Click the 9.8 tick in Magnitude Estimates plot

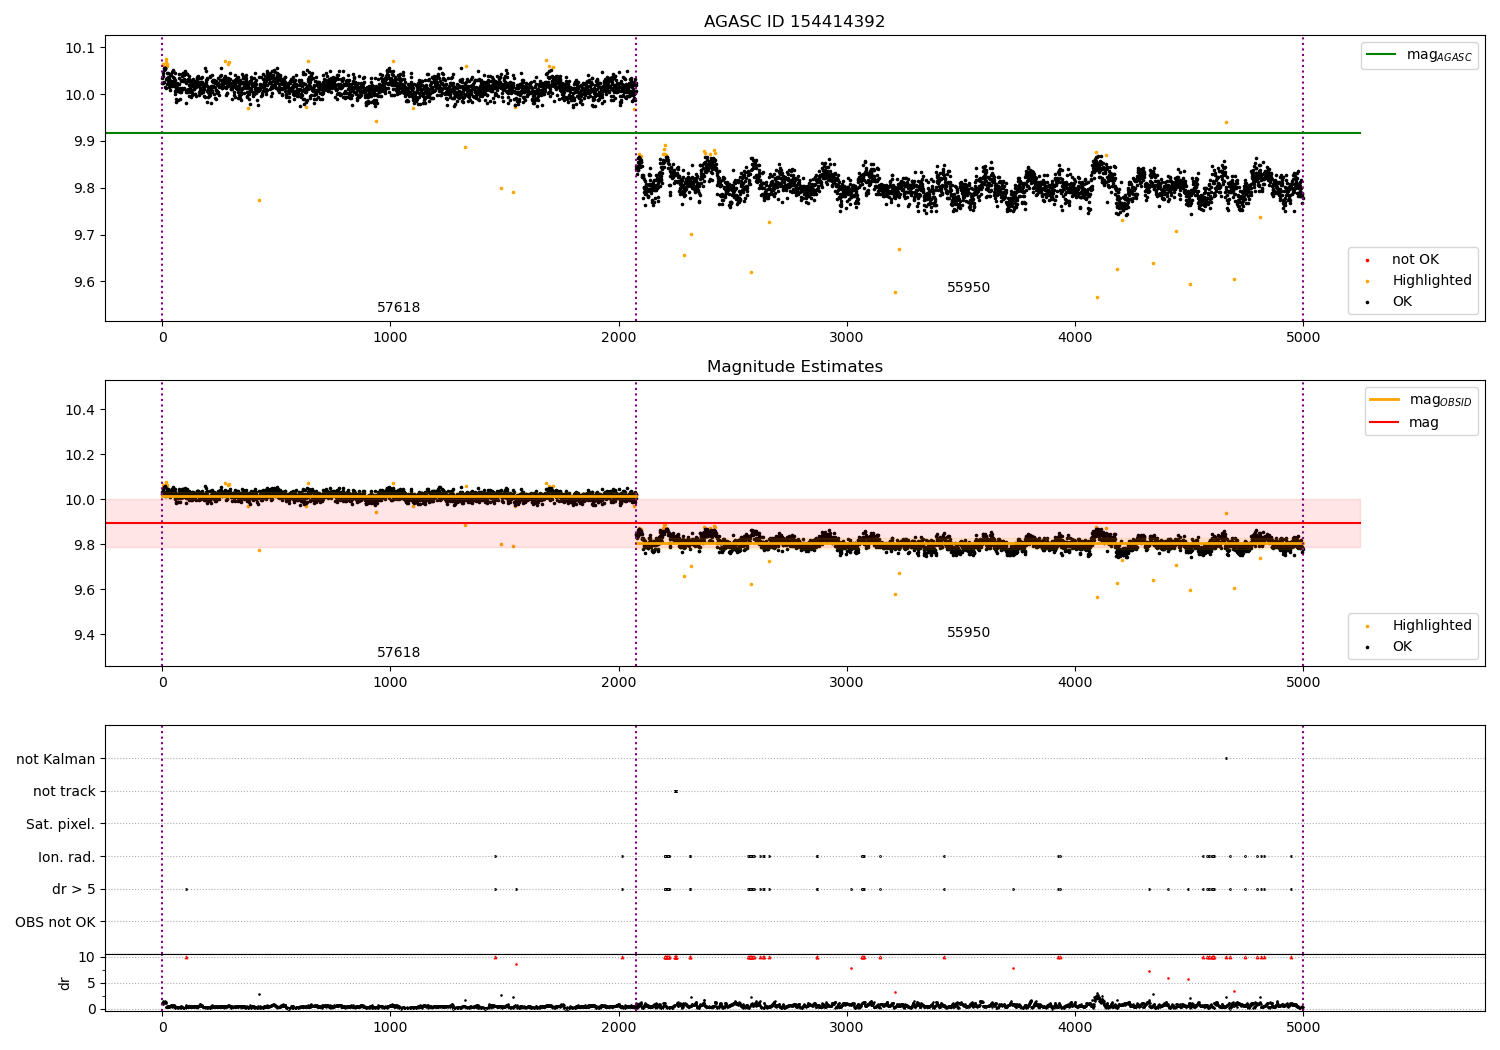click(x=85, y=545)
